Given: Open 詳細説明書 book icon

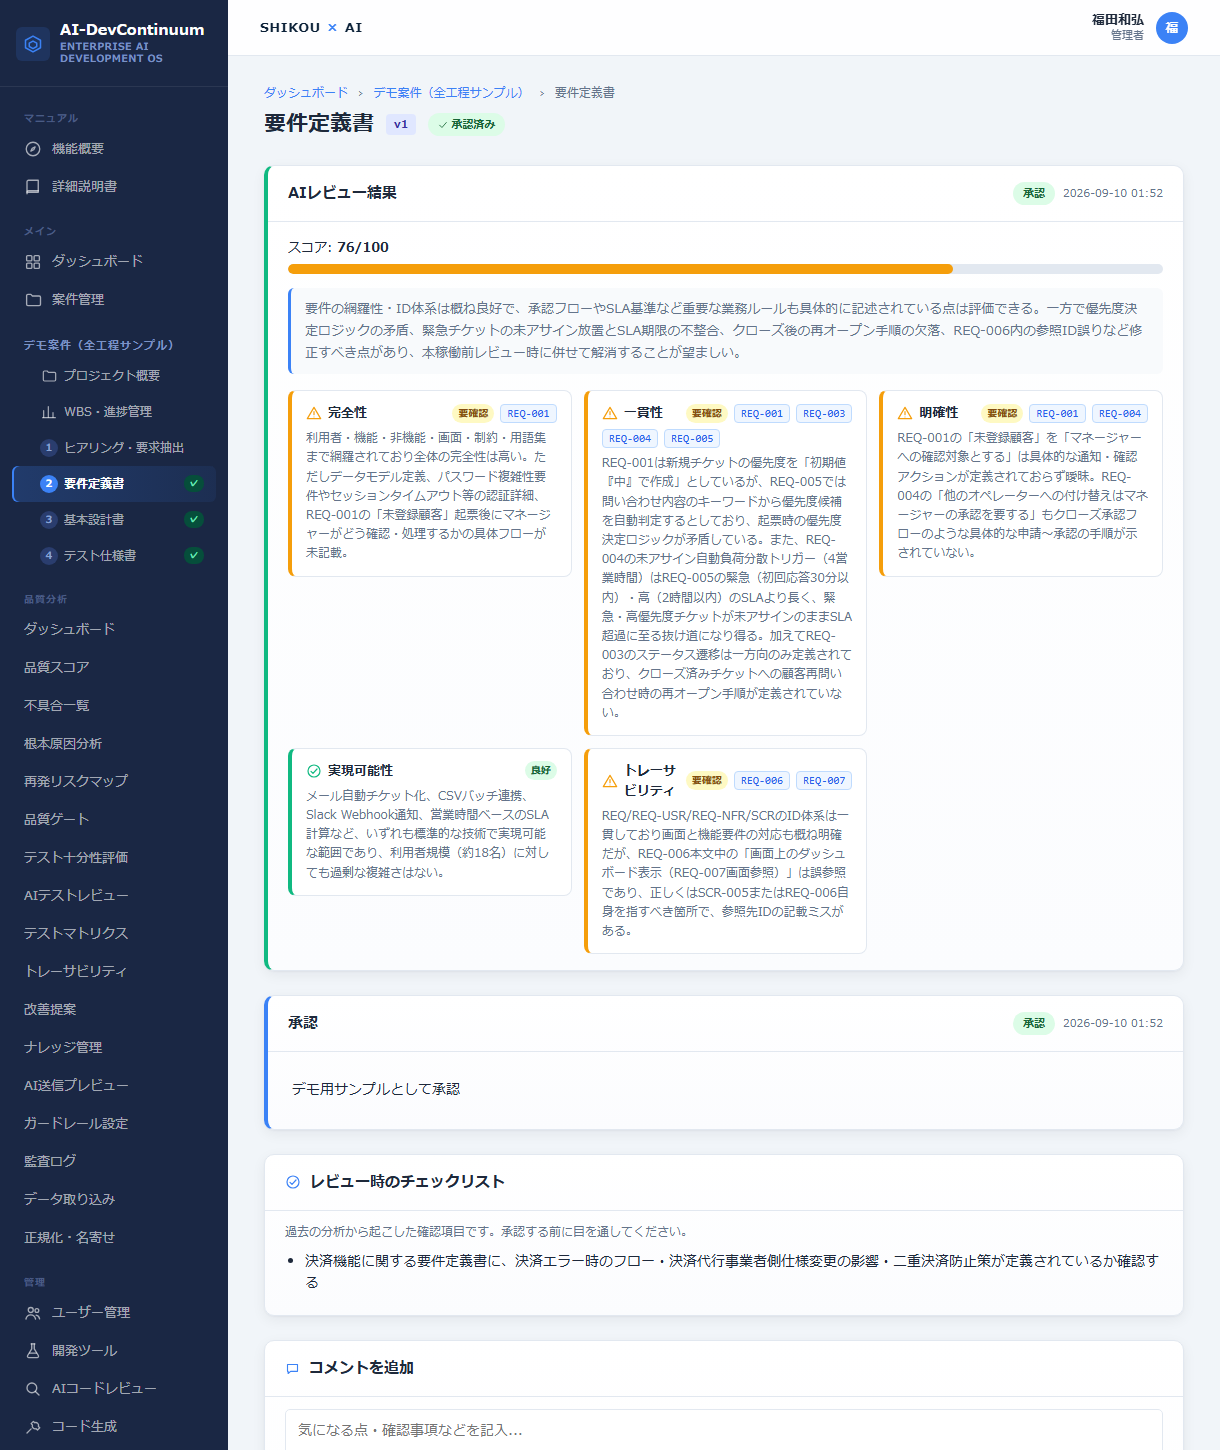Looking at the screenshot, I should tap(33, 187).
